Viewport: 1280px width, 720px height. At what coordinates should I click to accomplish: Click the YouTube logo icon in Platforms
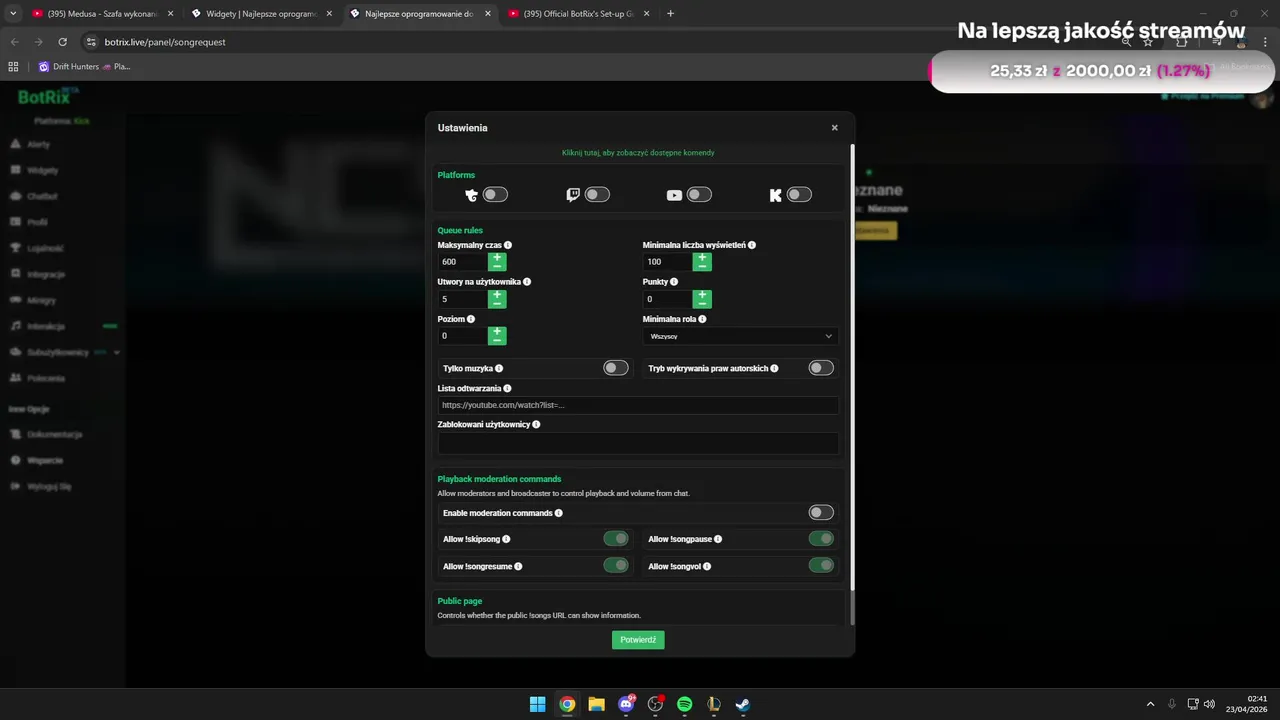674,195
